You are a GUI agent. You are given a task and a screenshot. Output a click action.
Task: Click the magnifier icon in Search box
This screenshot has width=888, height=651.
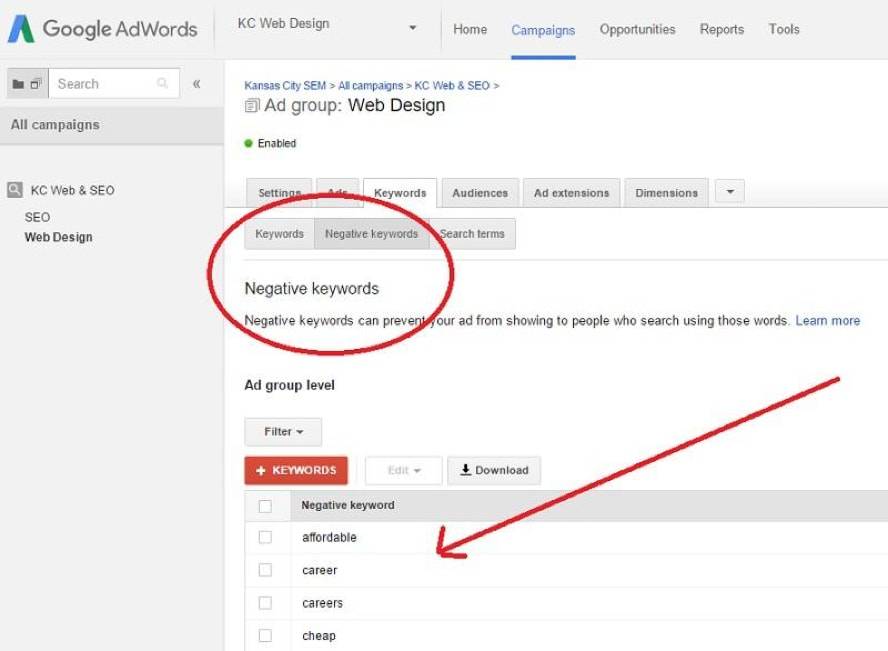tap(162, 84)
